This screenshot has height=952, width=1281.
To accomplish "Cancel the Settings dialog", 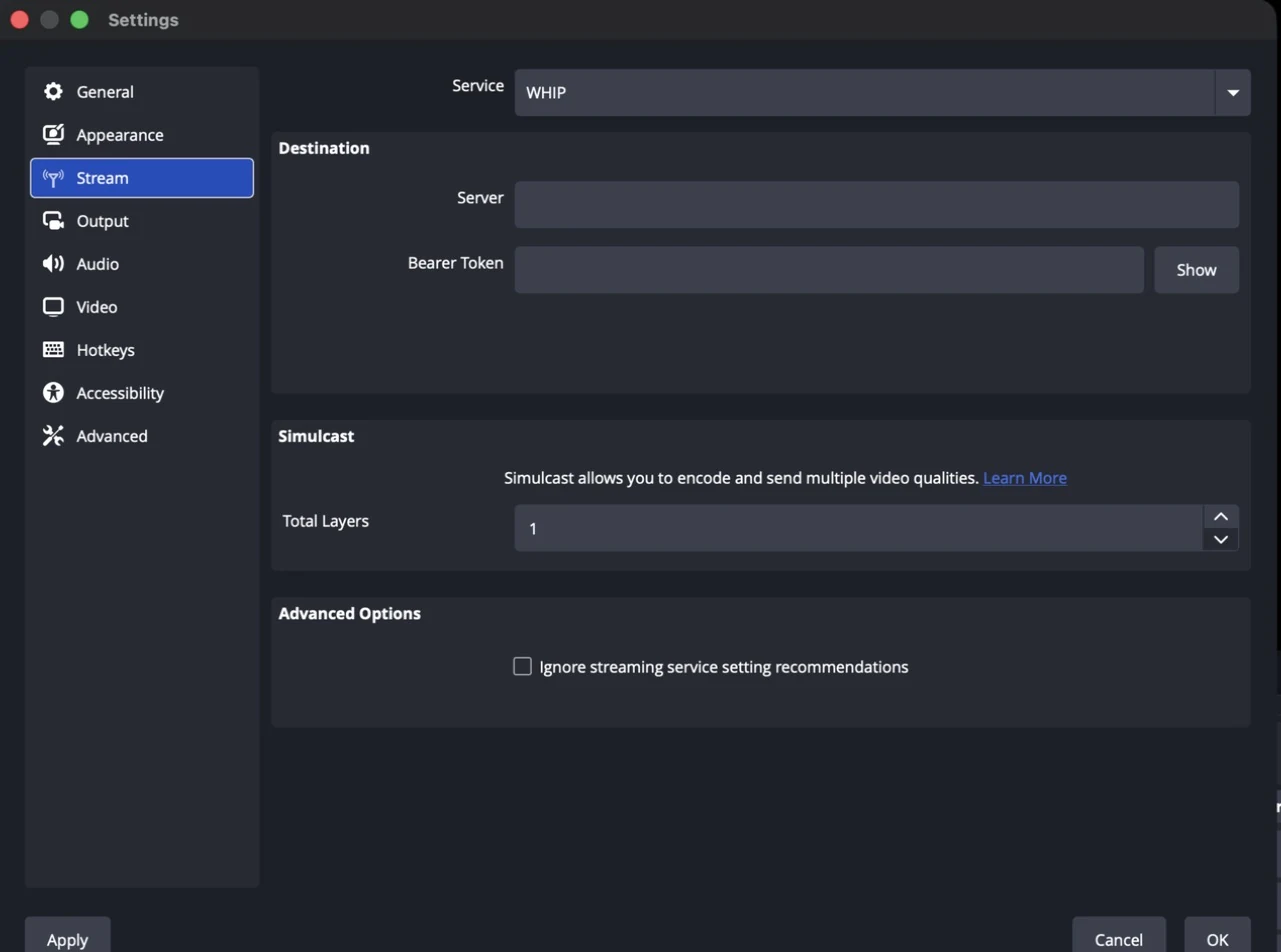I will click(1119, 938).
